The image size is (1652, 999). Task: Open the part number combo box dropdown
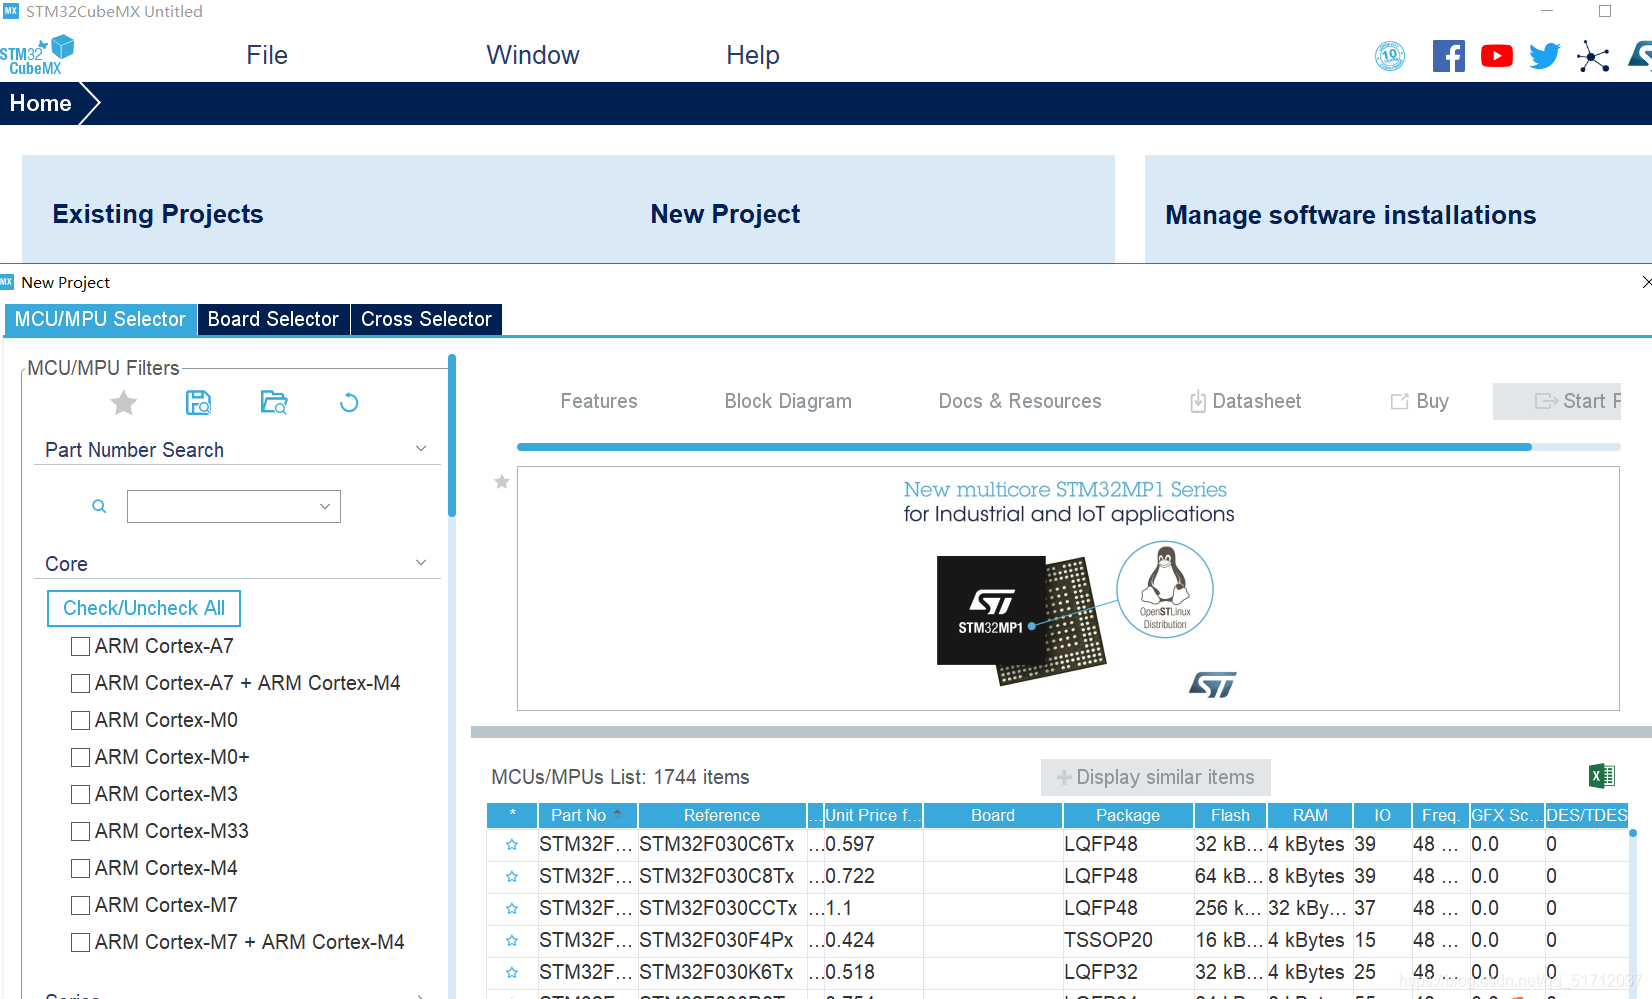[x=325, y=507]
